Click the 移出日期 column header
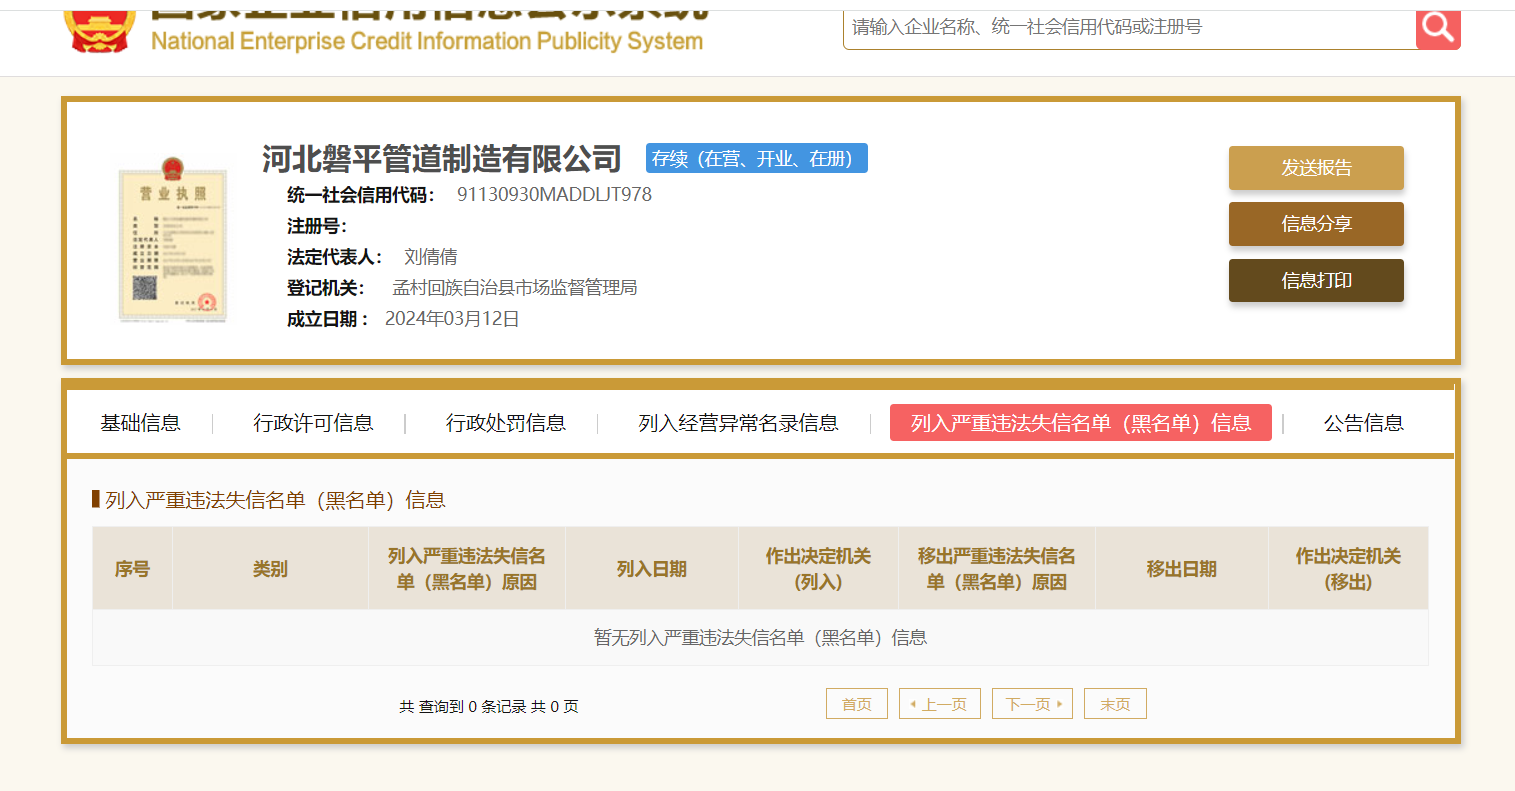The height and width of the screenshot is (791, 1515). 1182,569
